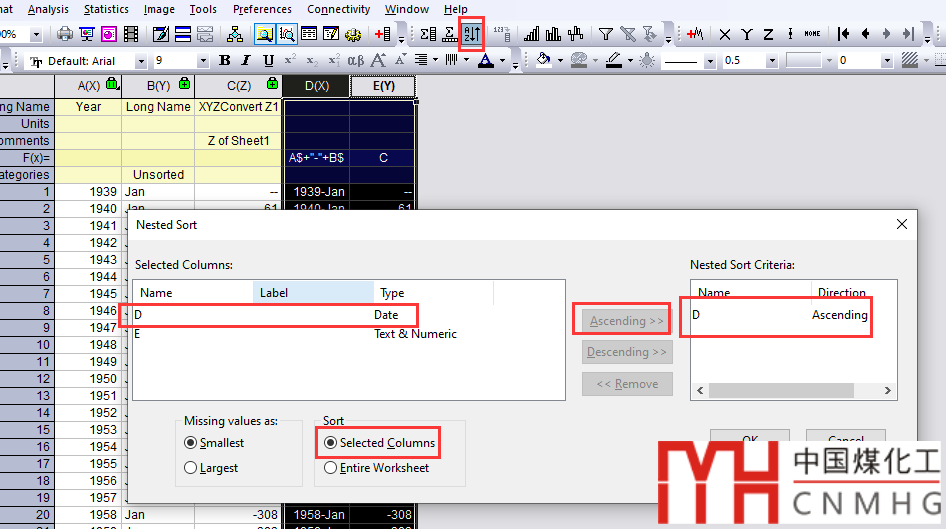Open the fill color paint bucket

544,61
